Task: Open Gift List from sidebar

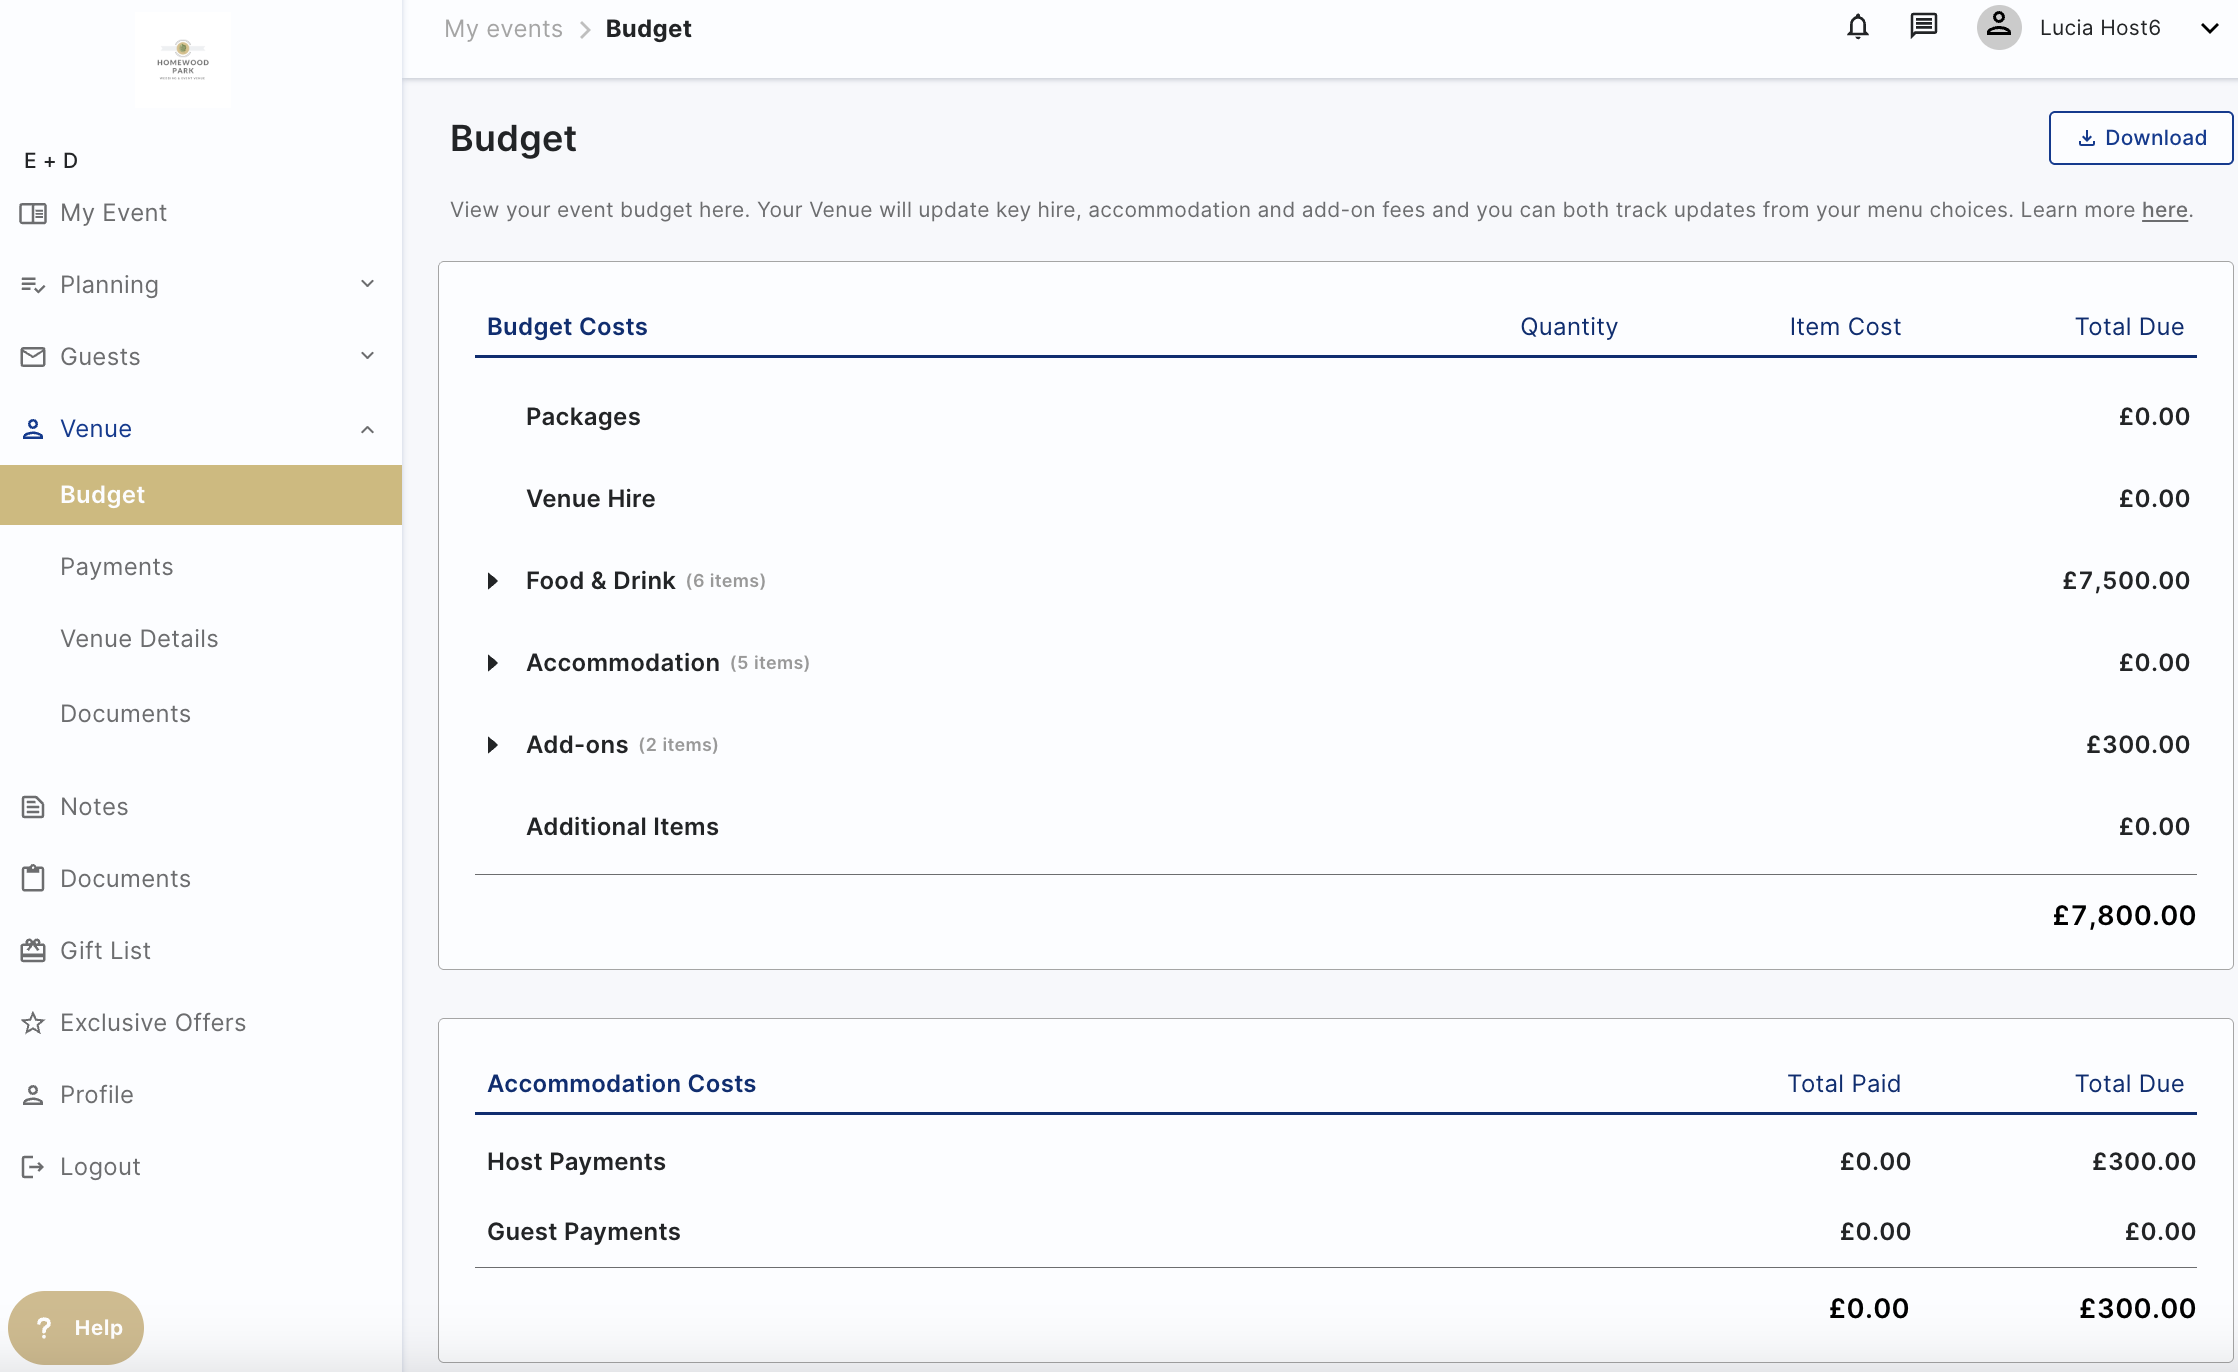Action: click(105, 950)
